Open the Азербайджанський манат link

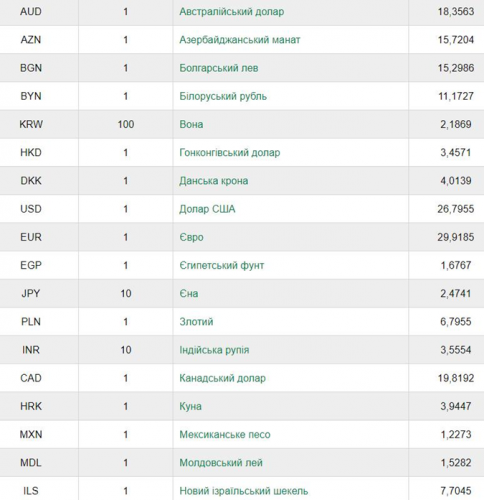(x=240, y=40)
